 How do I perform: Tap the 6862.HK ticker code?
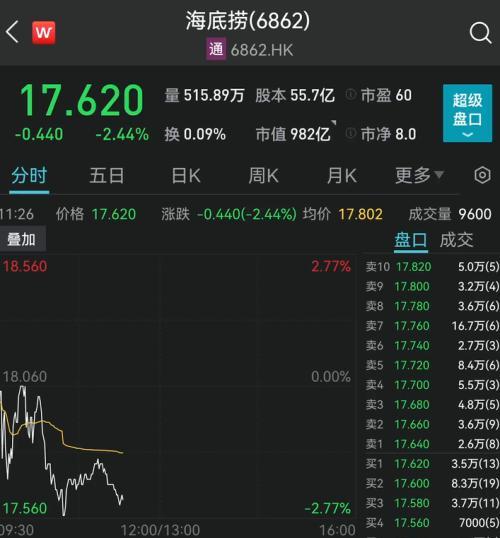[262, 50]
